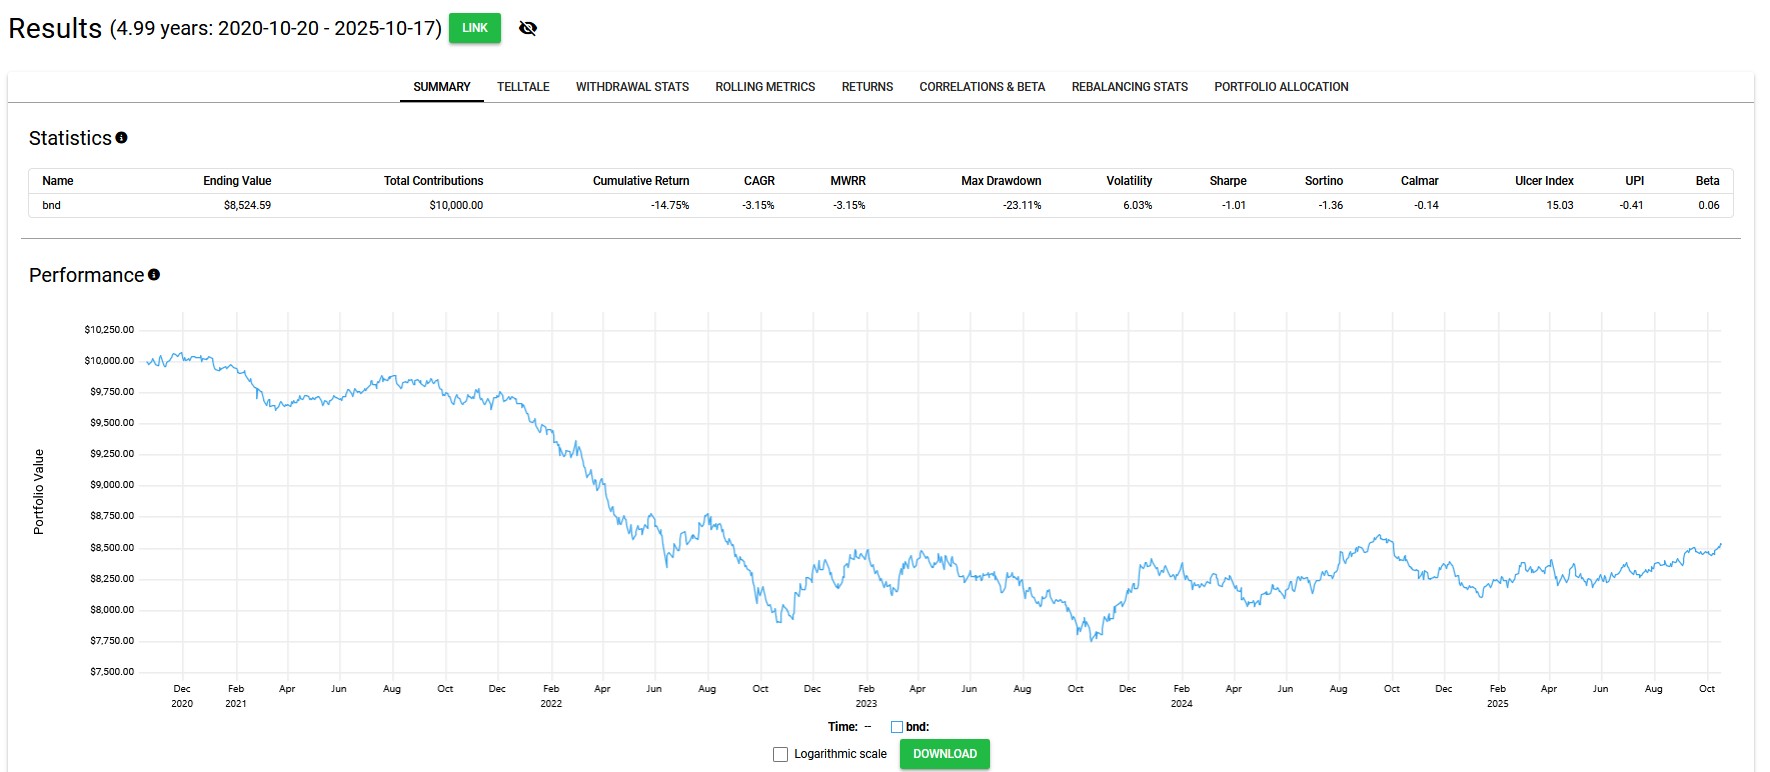Click the Calmar column header
The image size is (1770, 772).
(1419, 181)
